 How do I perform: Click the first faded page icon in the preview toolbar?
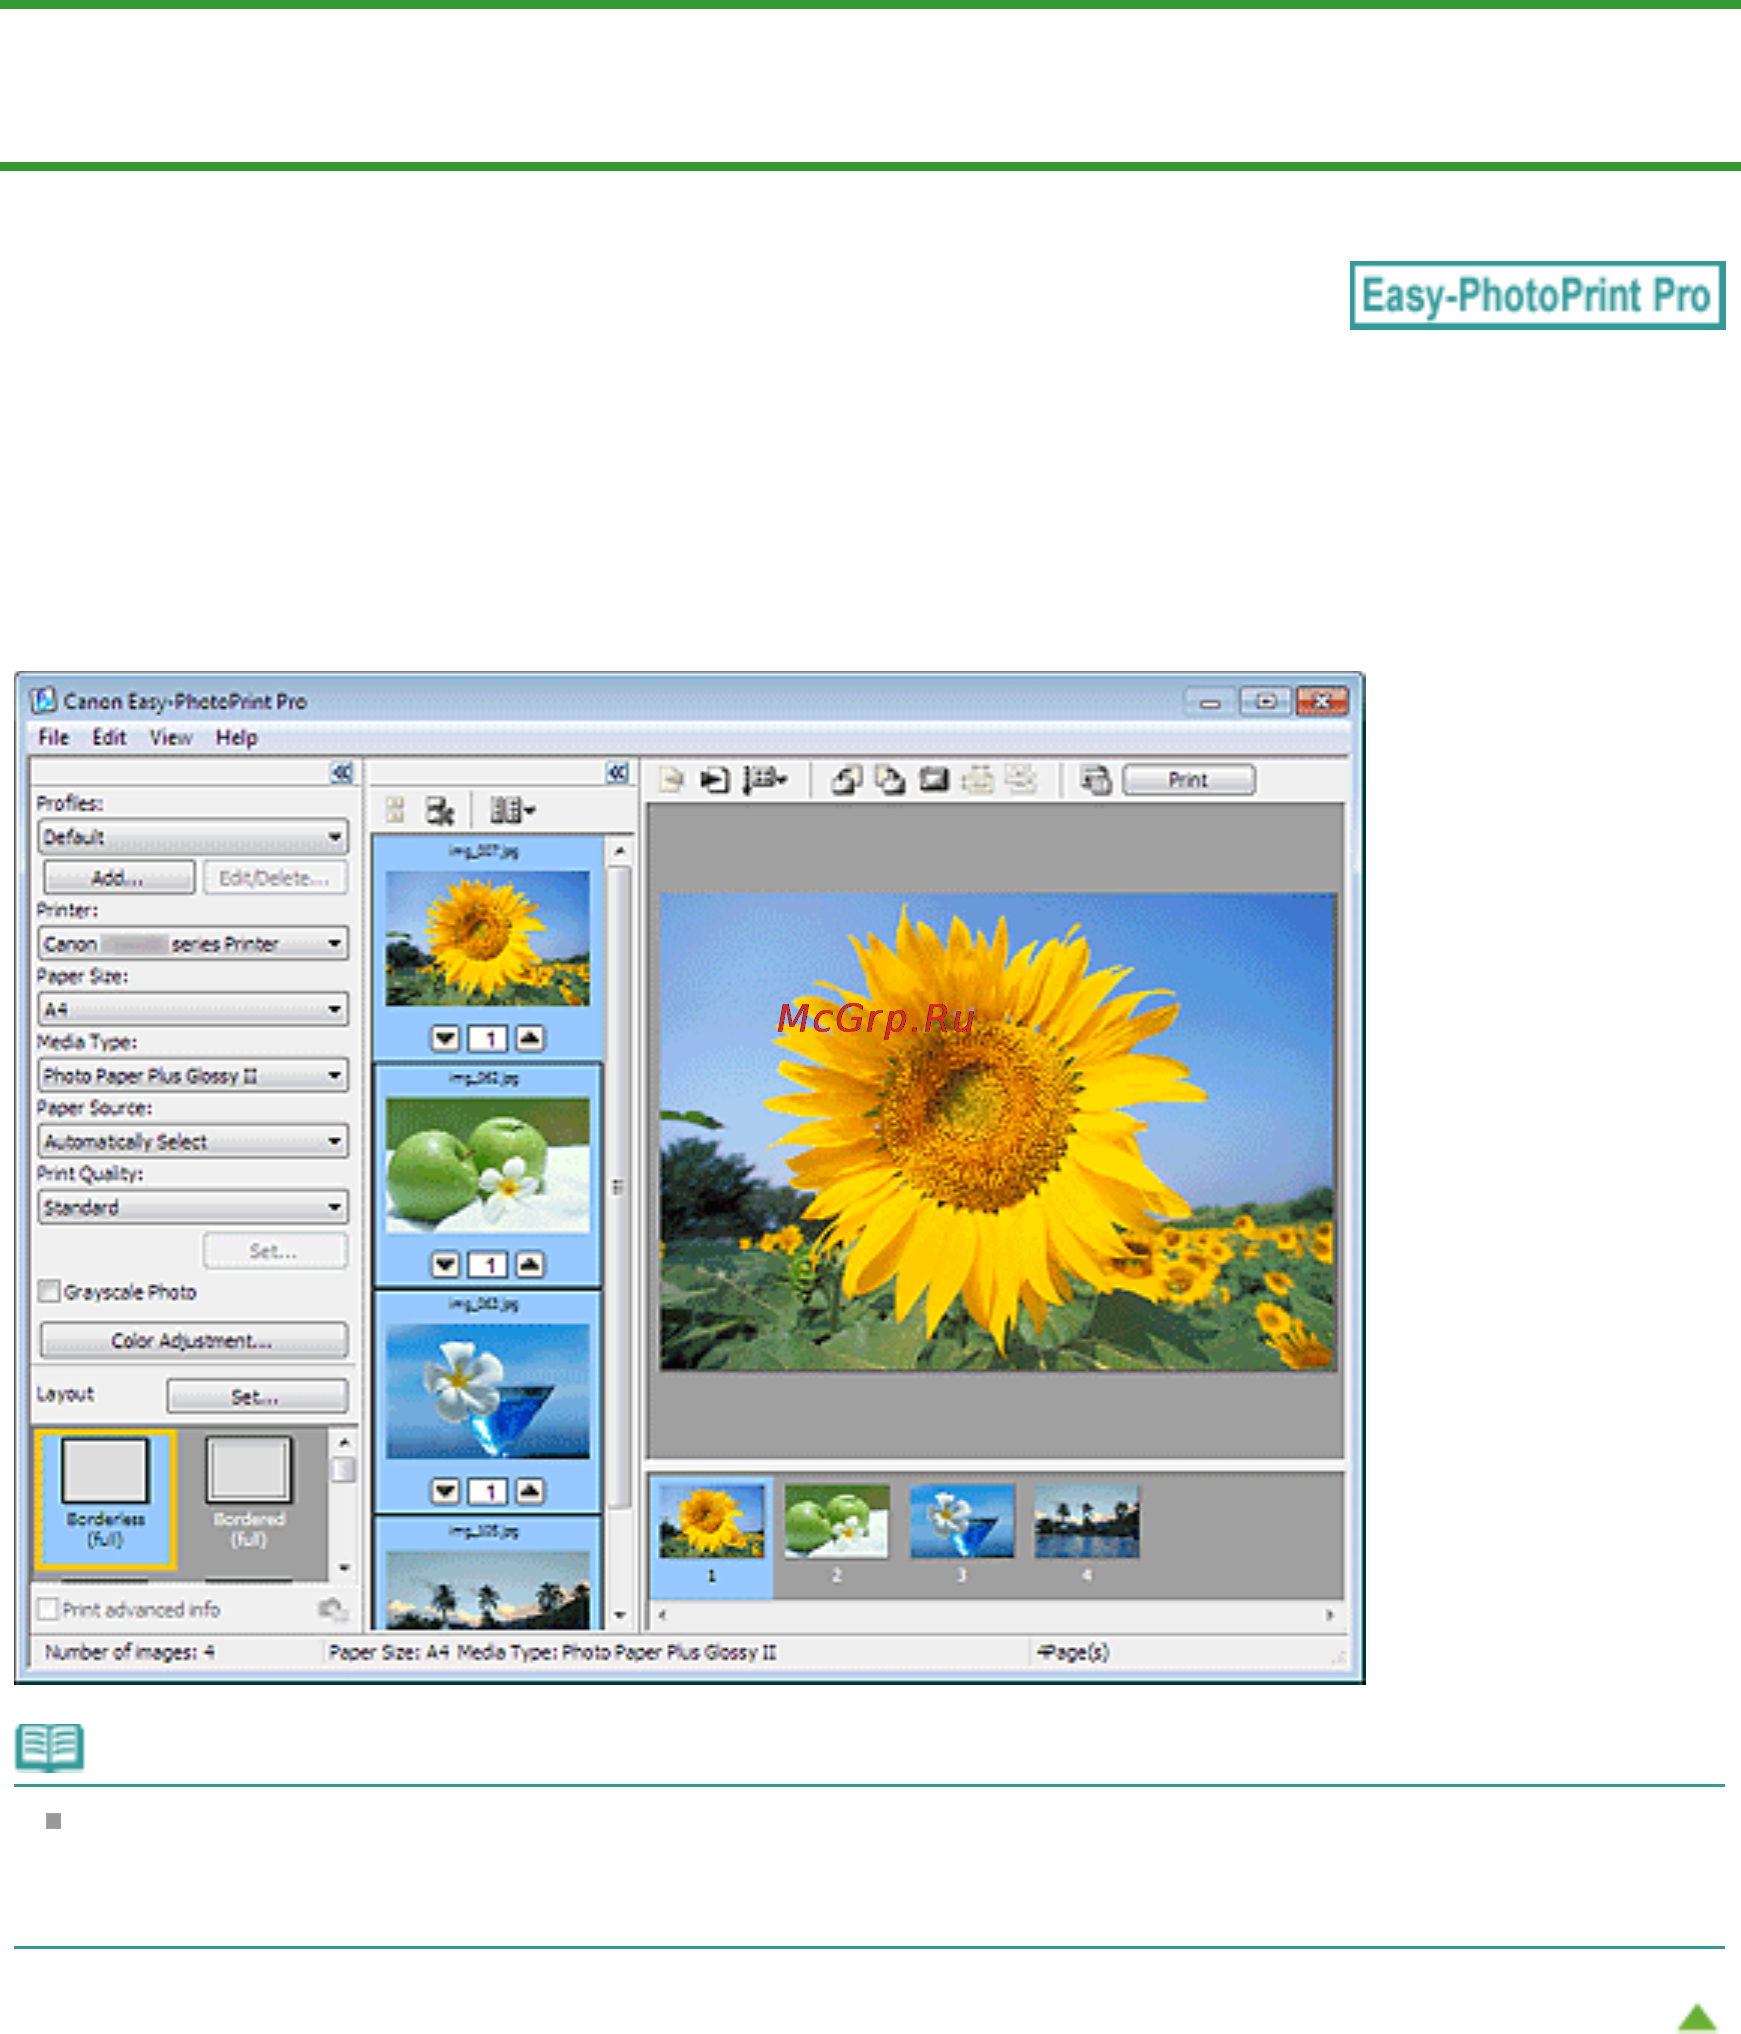pyautogui.click(x=671, y=780)
